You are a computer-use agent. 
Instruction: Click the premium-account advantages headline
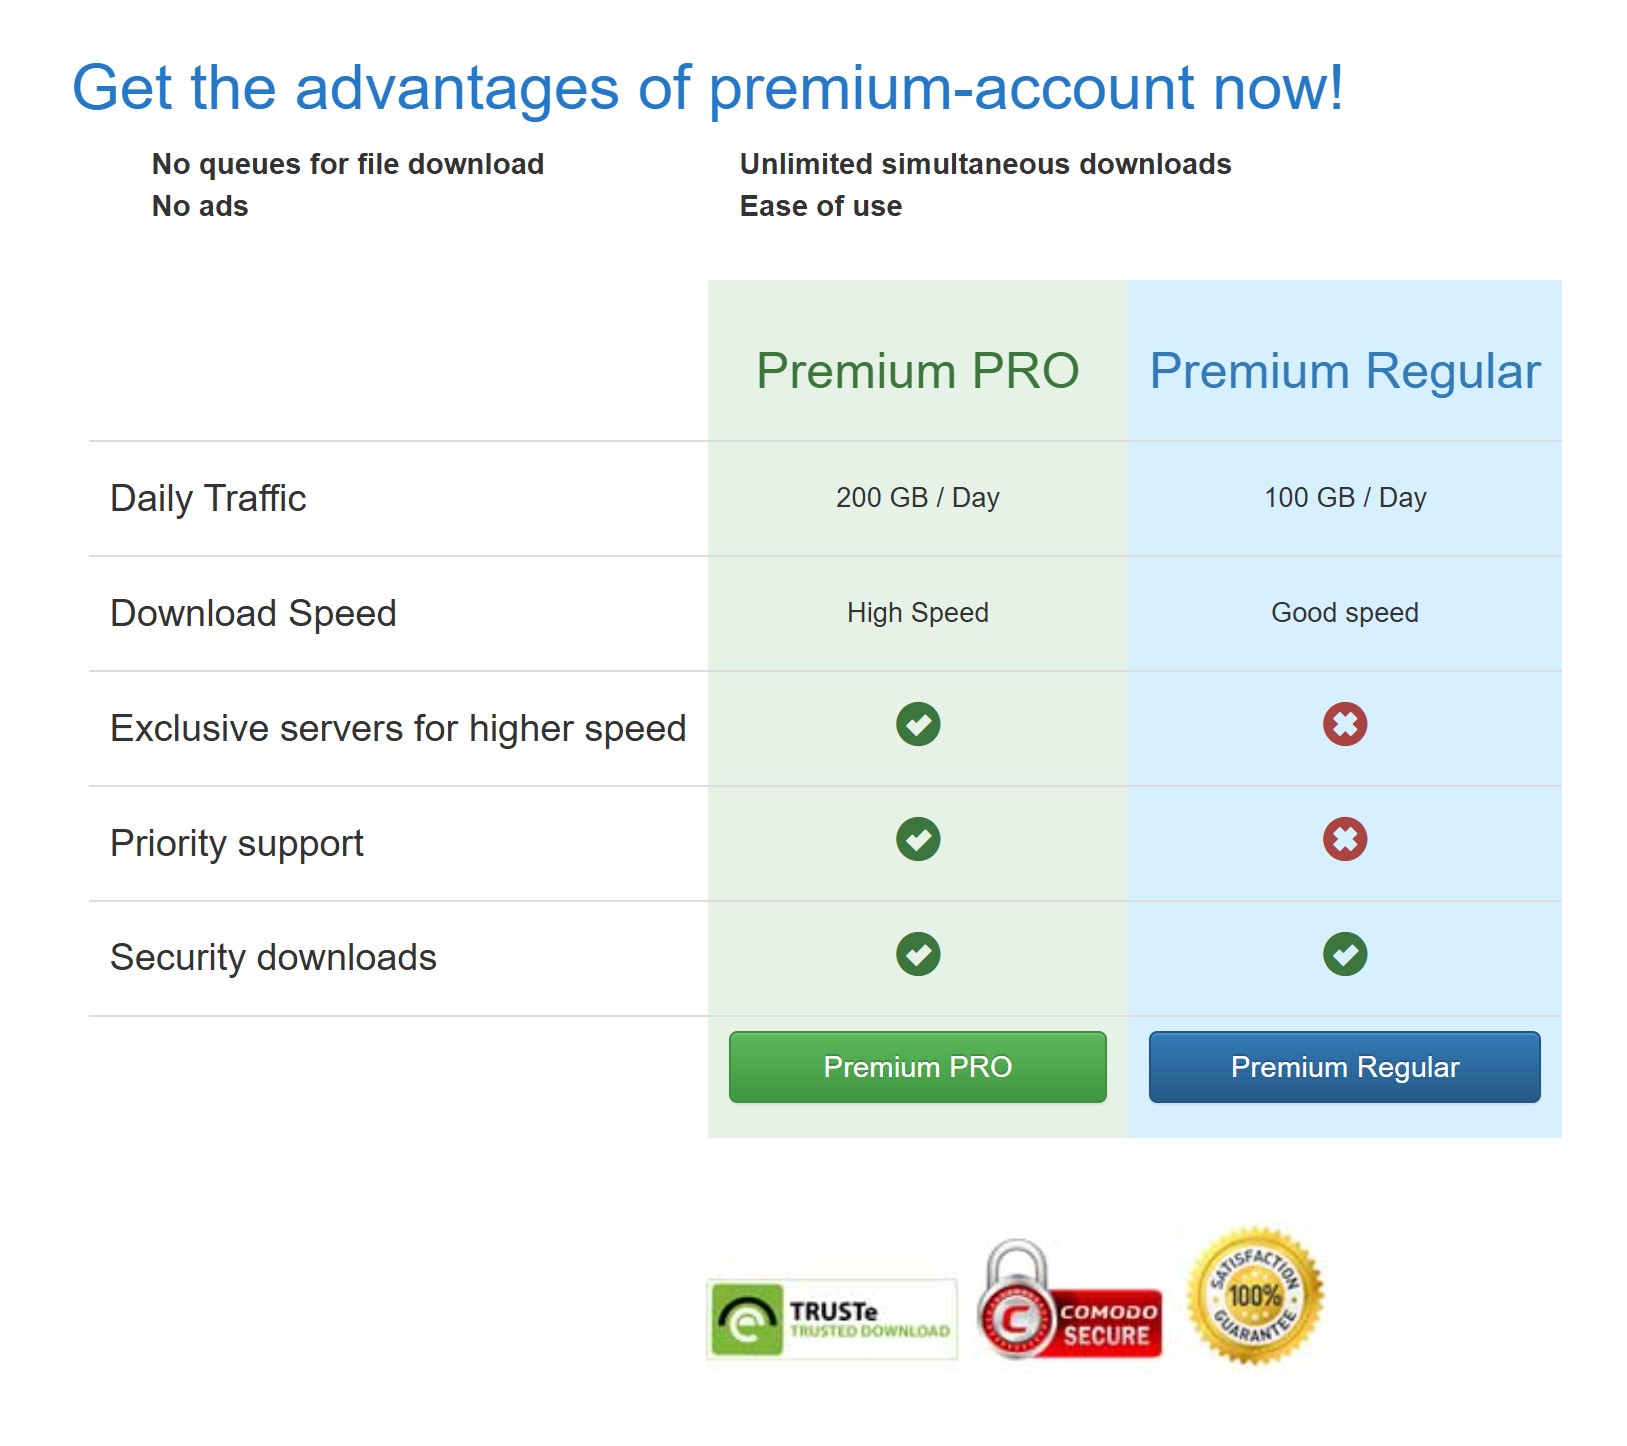[x=707, y=88]
